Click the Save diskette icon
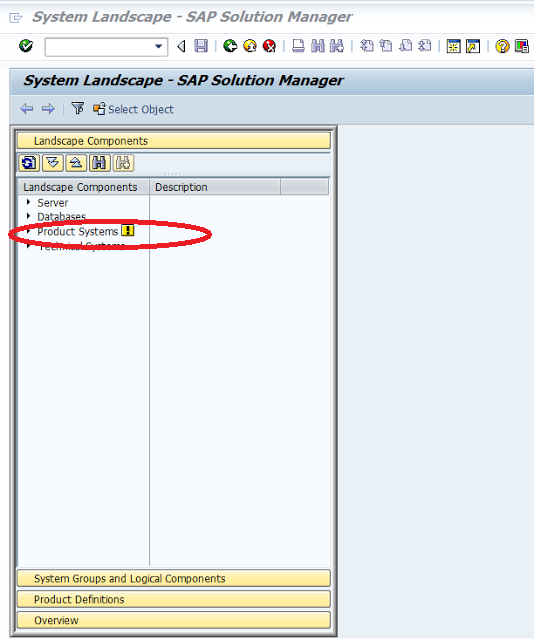Screen dimensions: 534x640 pos(201,46)
